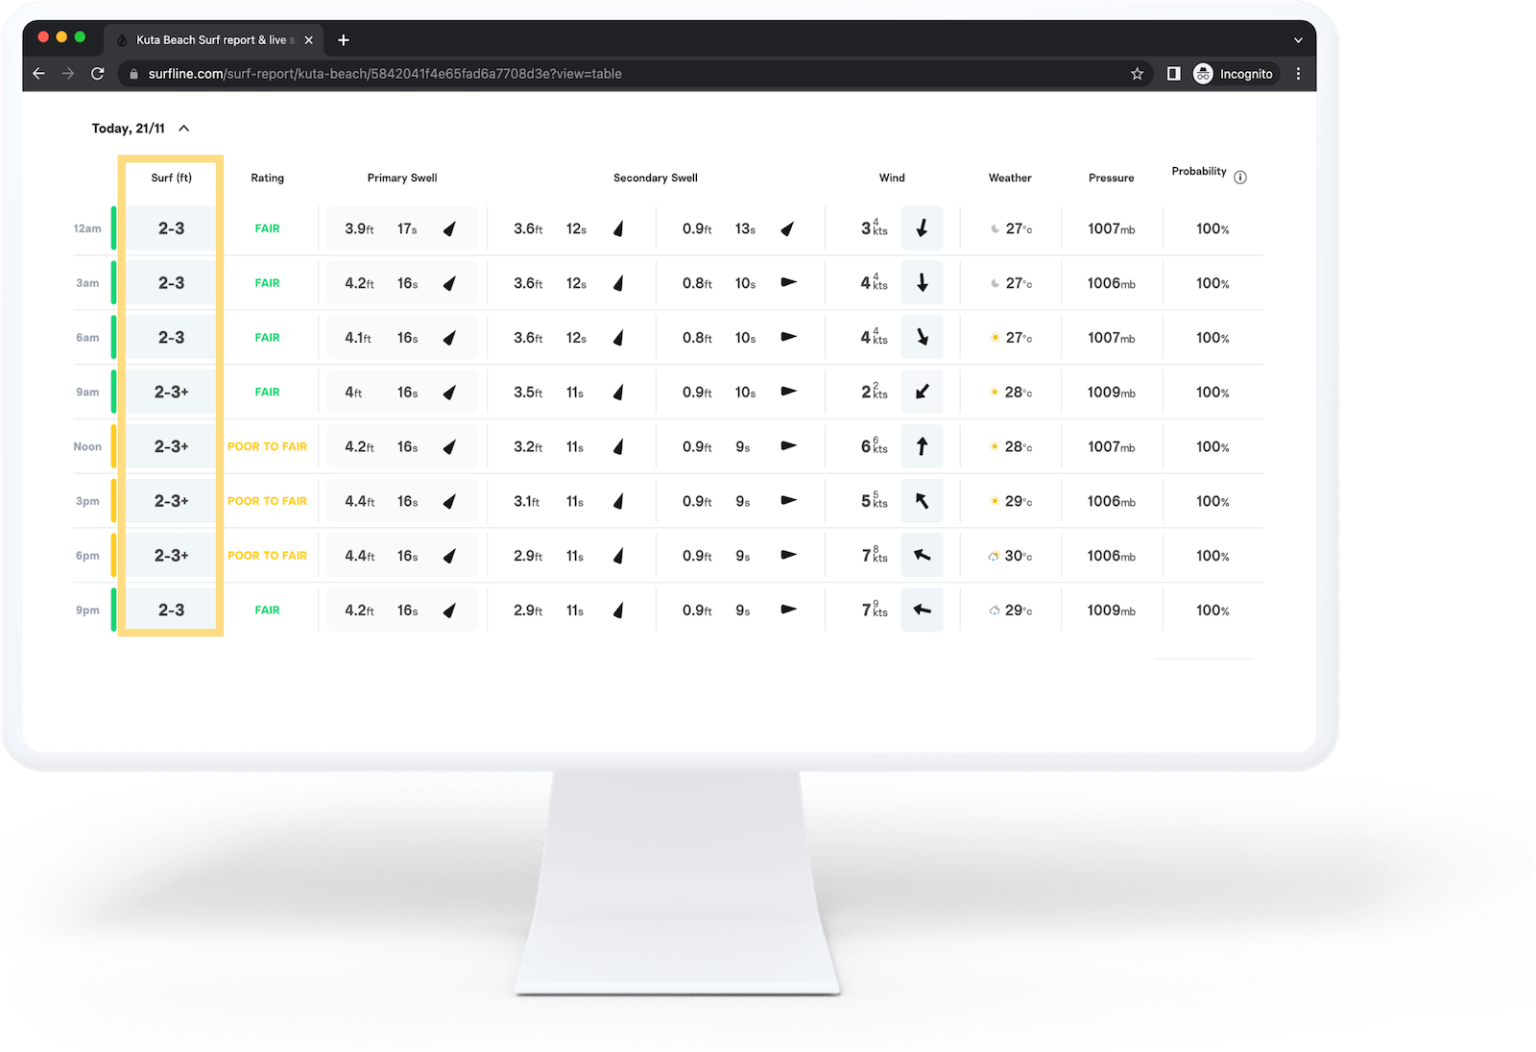Viewport: 1536px width, 1052px height.
Task: Click the Surf (ft) column header
Action: [x=171, y=178]
